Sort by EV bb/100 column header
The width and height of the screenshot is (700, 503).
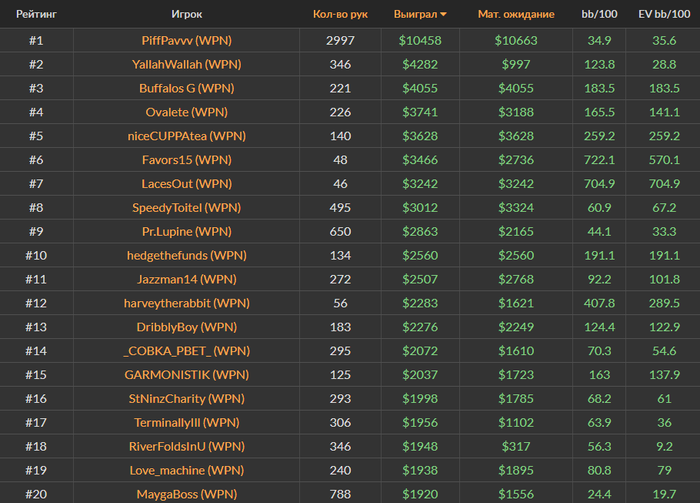pos(664,14)
